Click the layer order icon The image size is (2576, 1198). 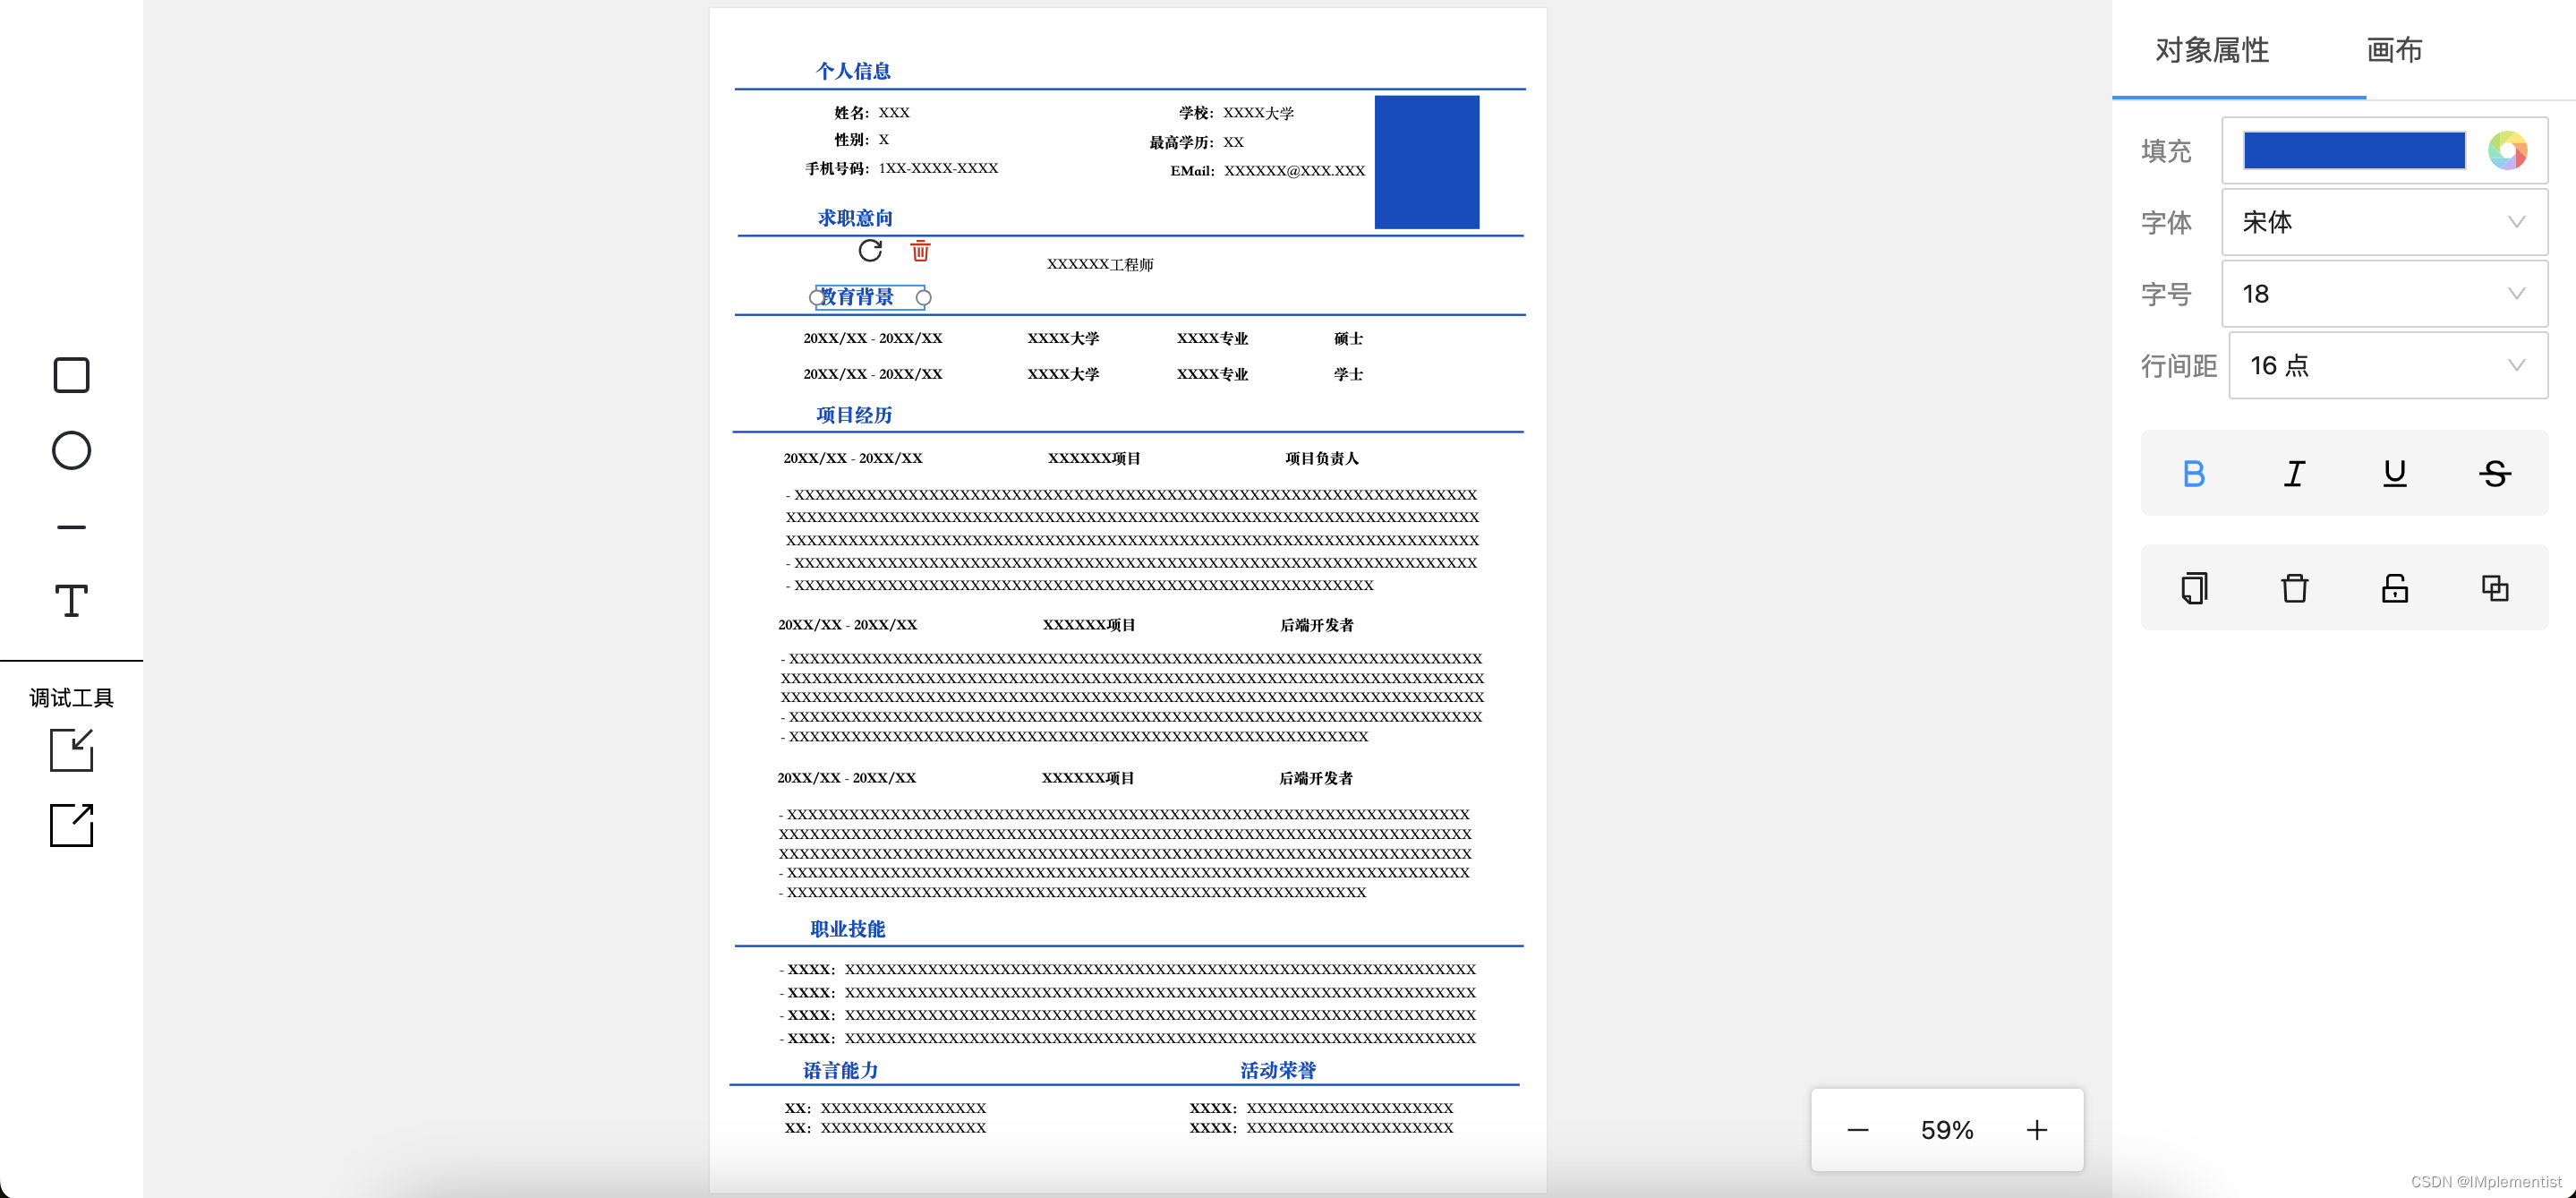2494,588
